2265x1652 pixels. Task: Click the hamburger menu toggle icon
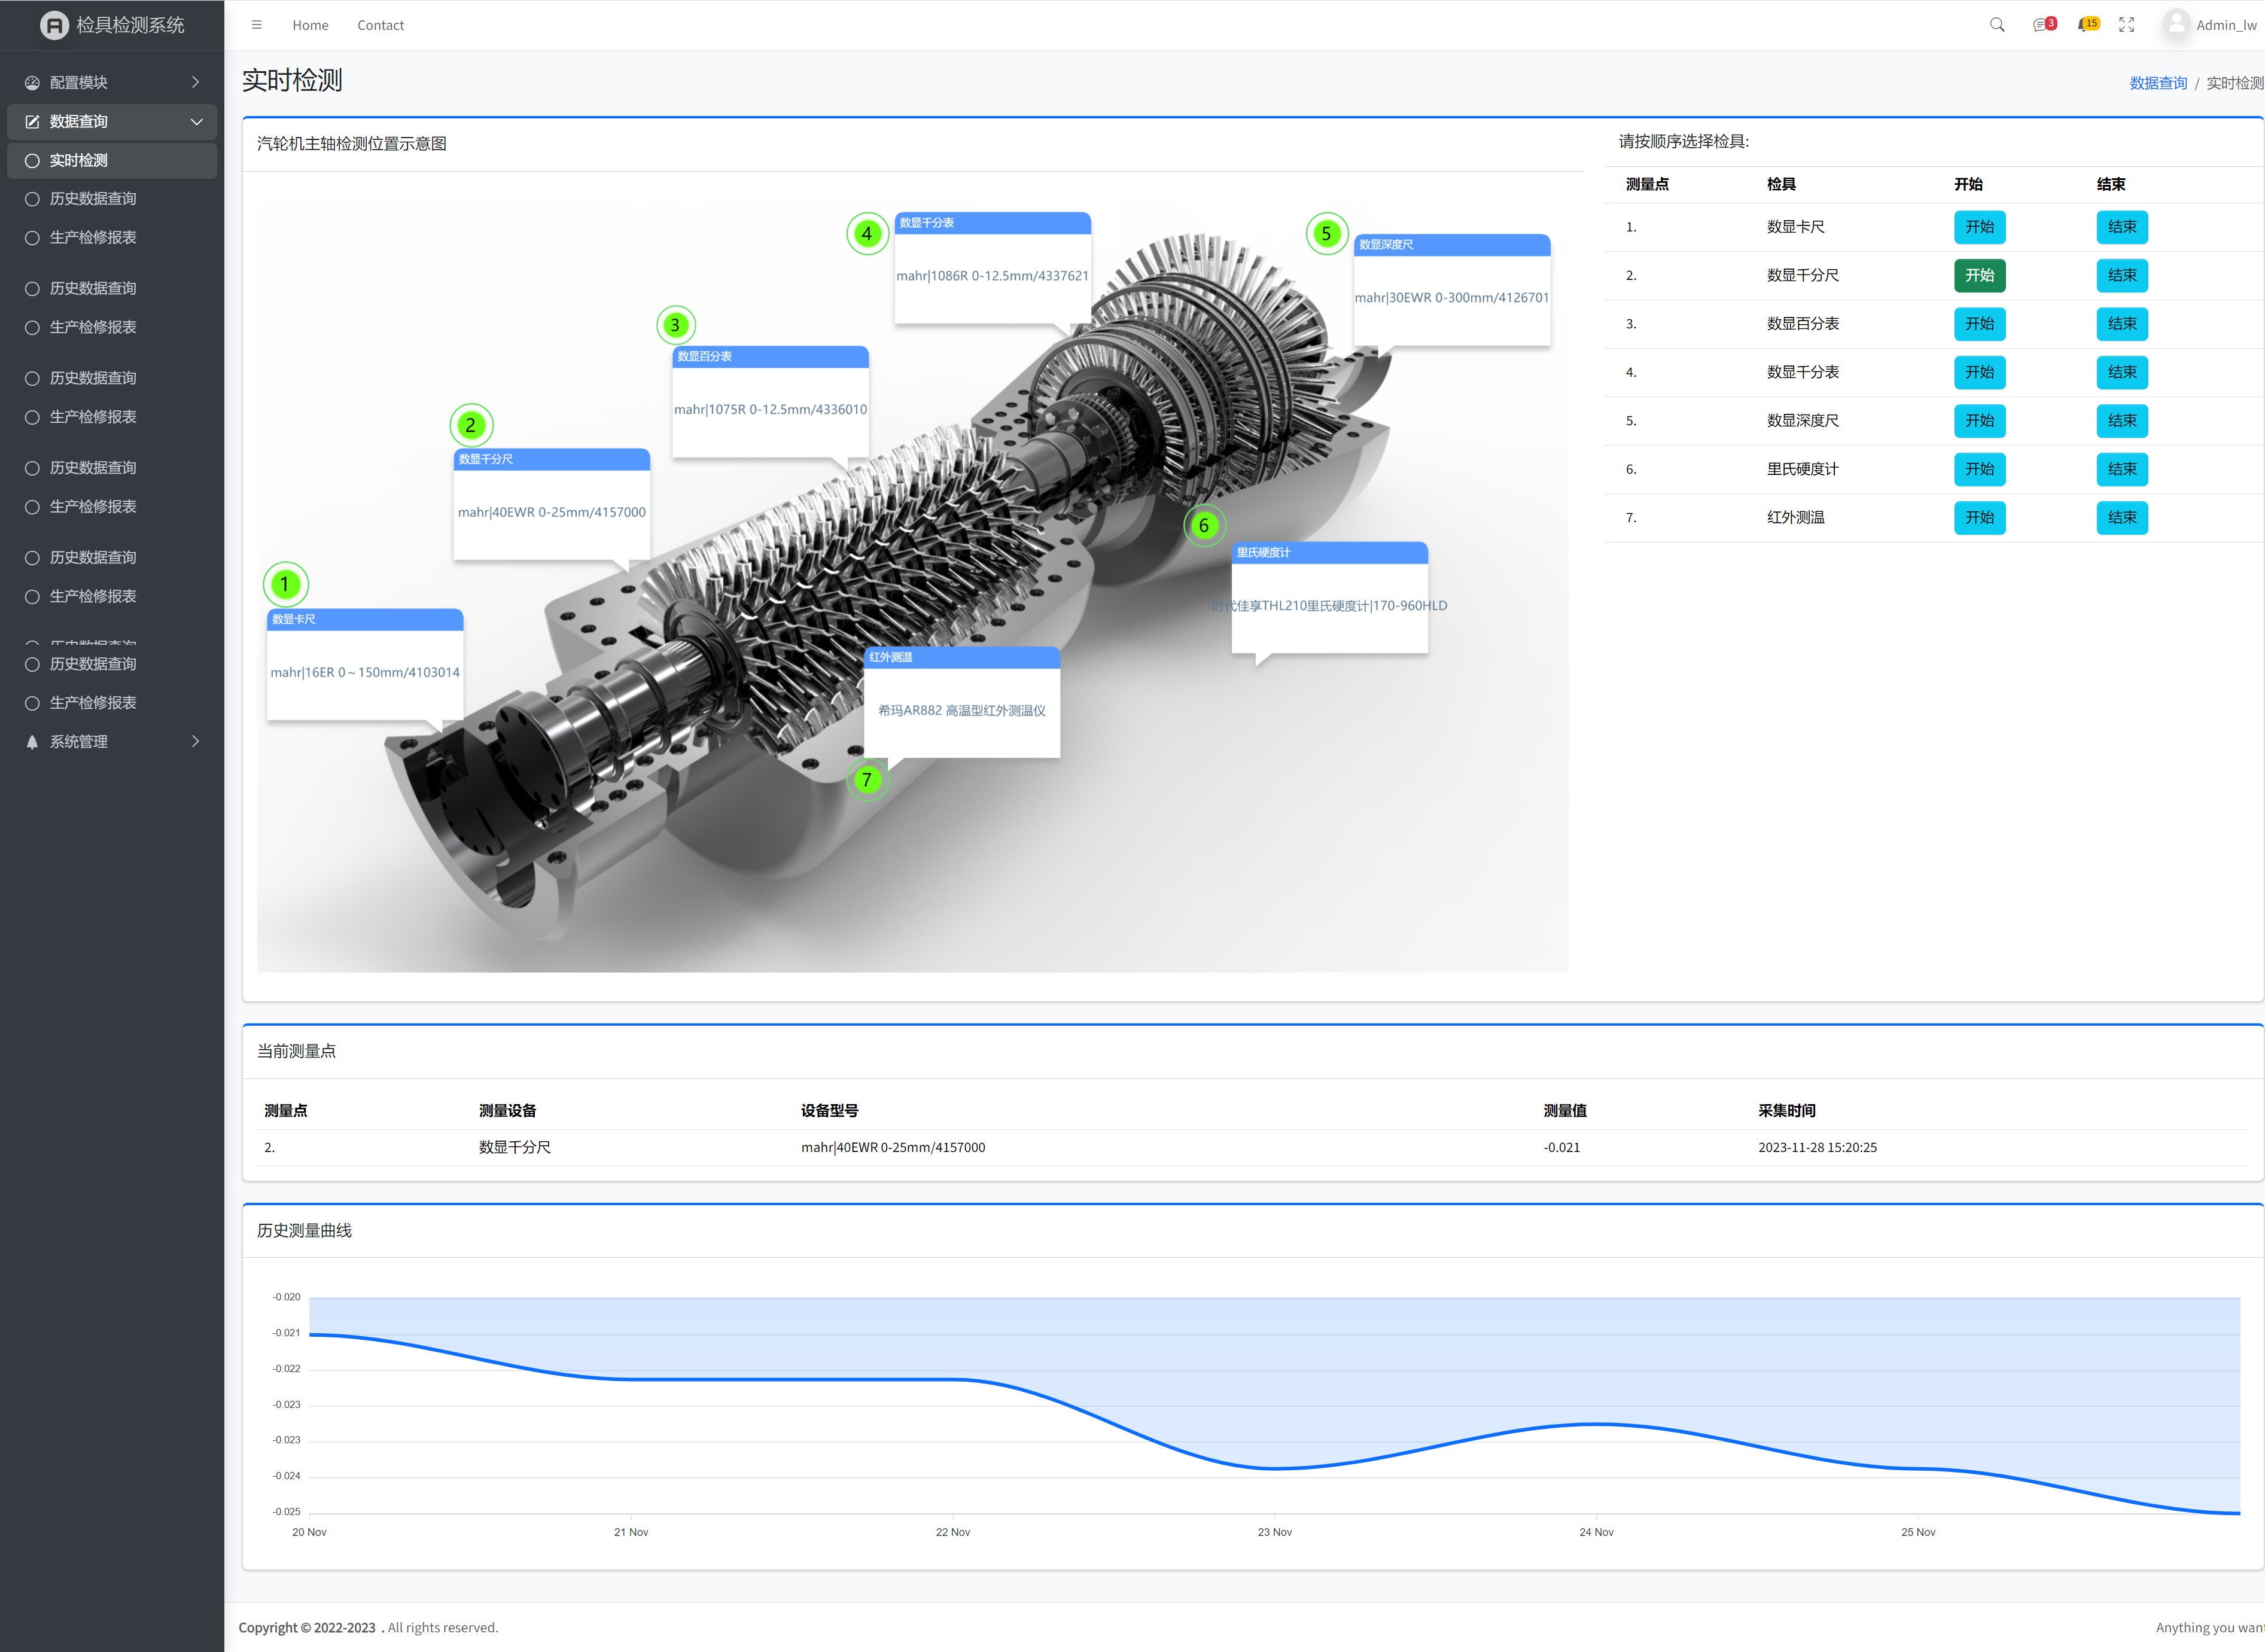(256, 25)
